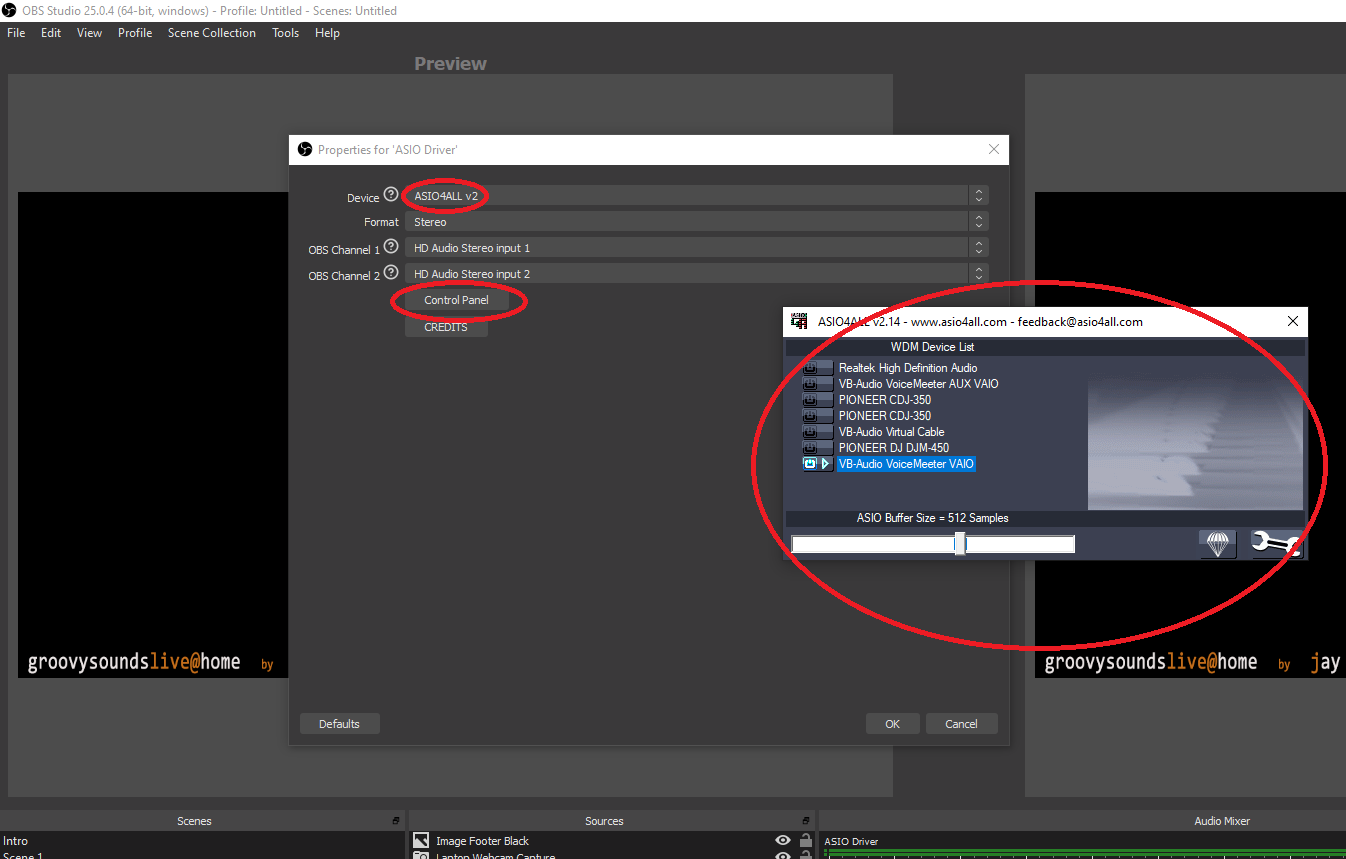Open the Help menu
The height and width of the screenshot is (859, 1346).
point(327,33)
